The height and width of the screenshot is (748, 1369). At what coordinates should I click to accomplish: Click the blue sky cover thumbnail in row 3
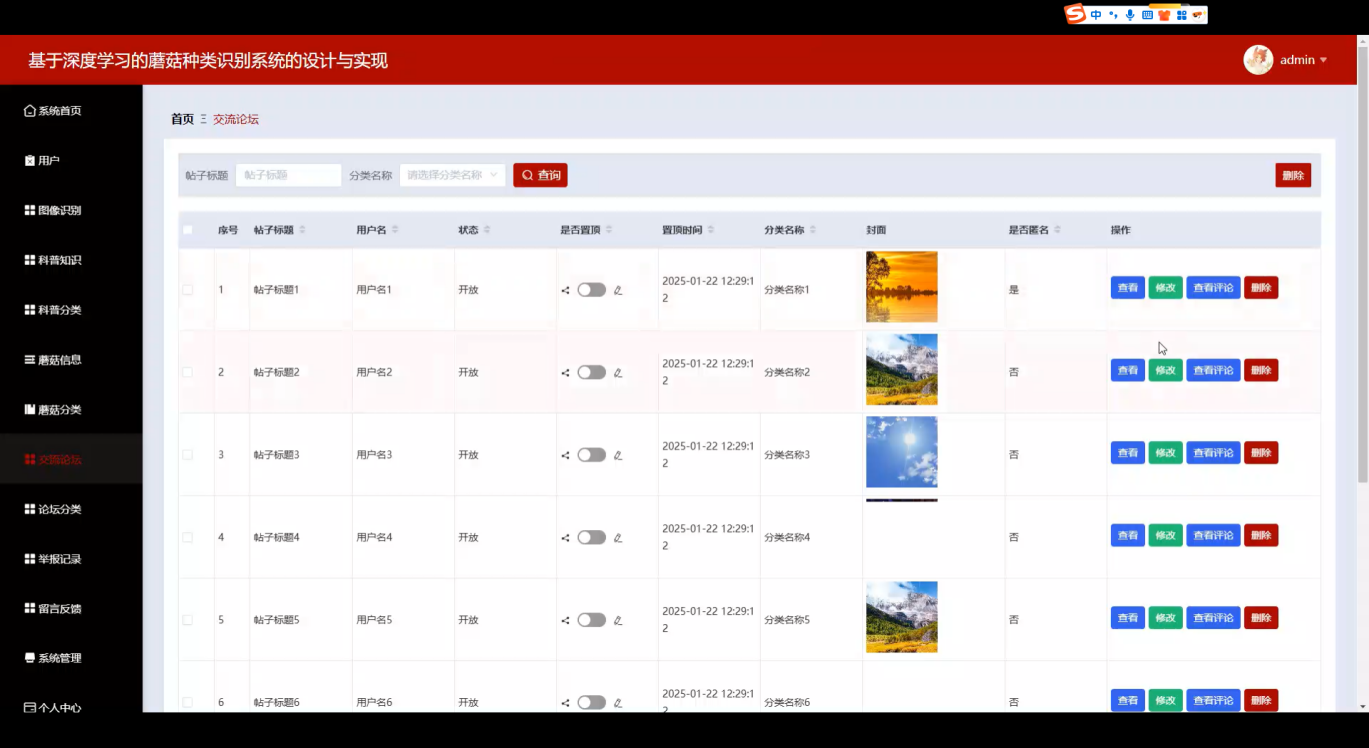(x=902, y=452)
